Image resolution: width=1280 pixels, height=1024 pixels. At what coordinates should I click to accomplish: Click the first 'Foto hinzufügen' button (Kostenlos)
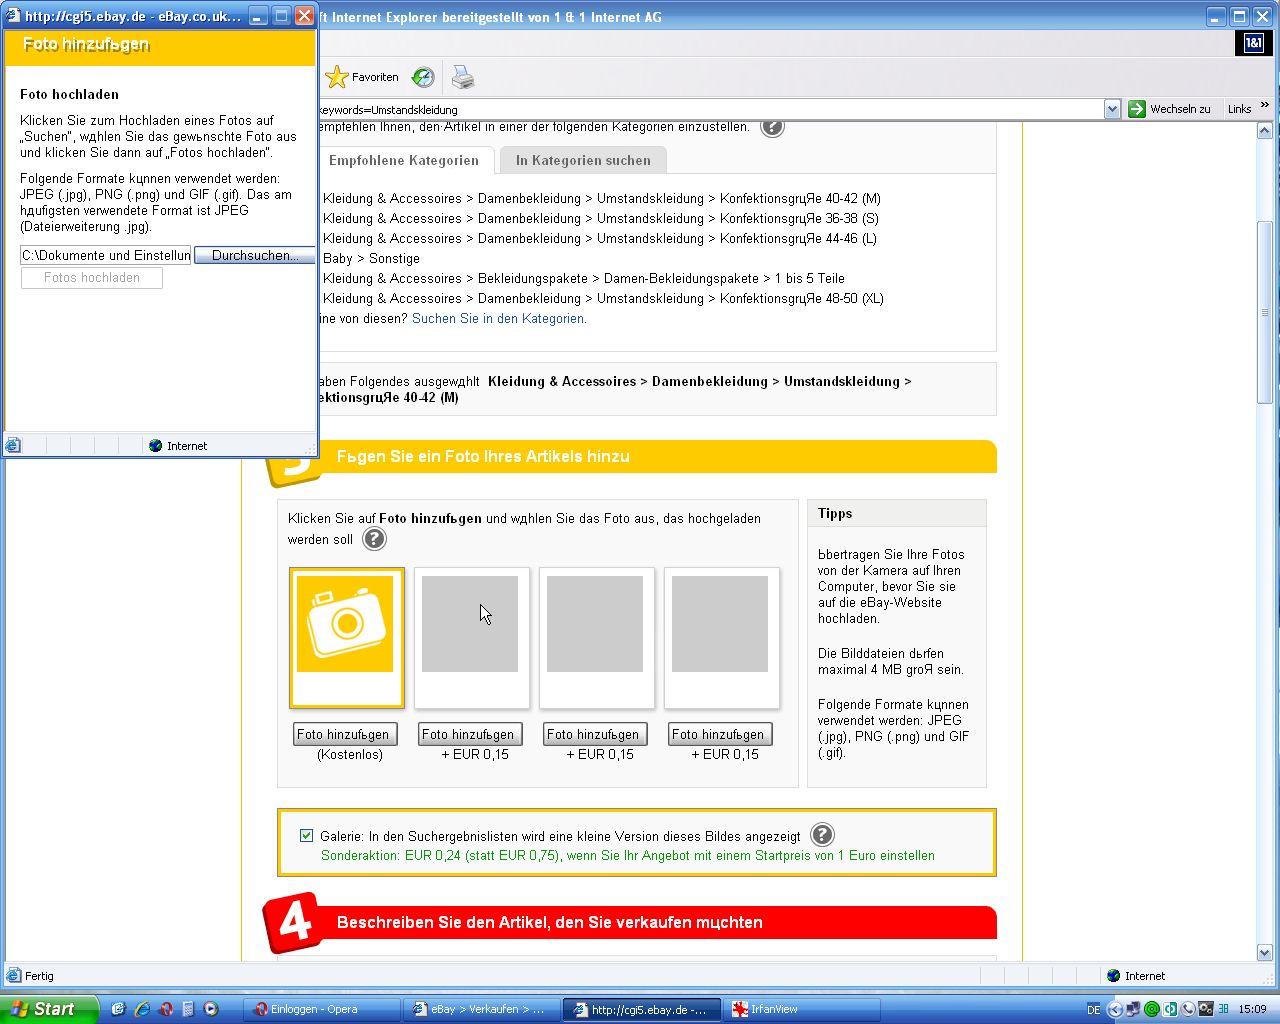click(346, 734)
